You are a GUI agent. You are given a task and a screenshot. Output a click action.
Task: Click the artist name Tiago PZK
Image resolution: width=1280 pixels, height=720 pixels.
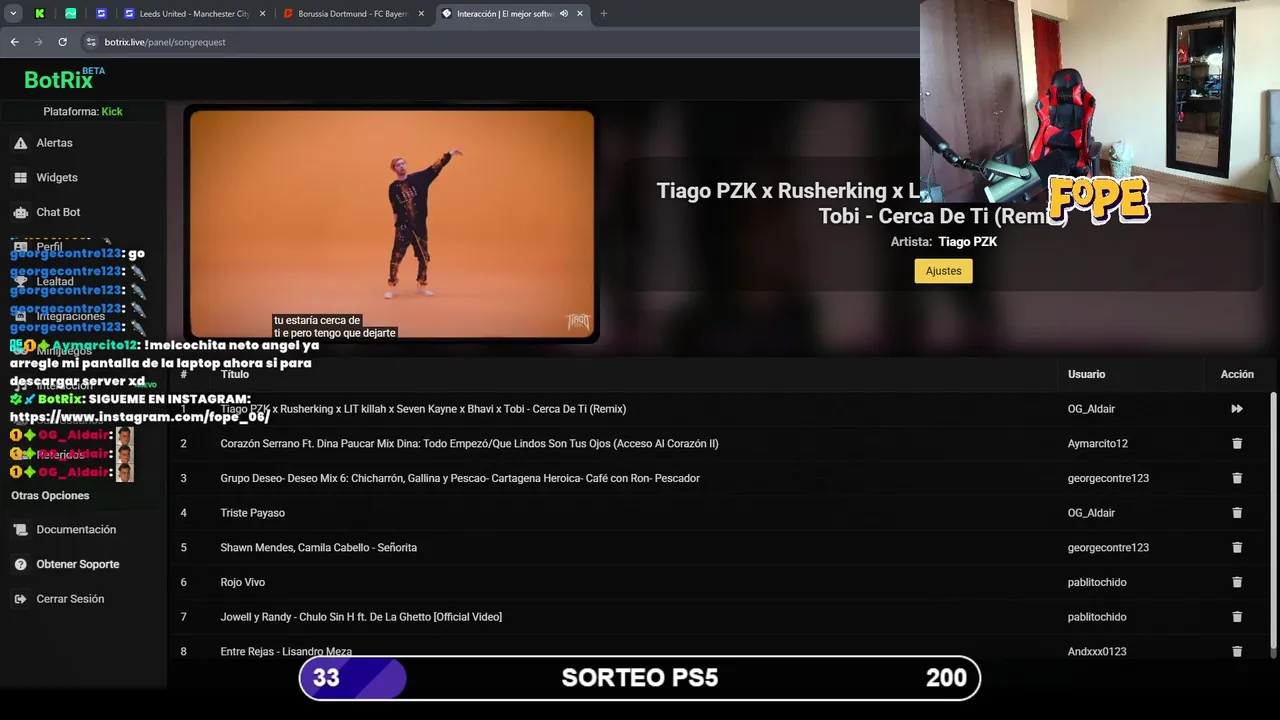point(967,242)
